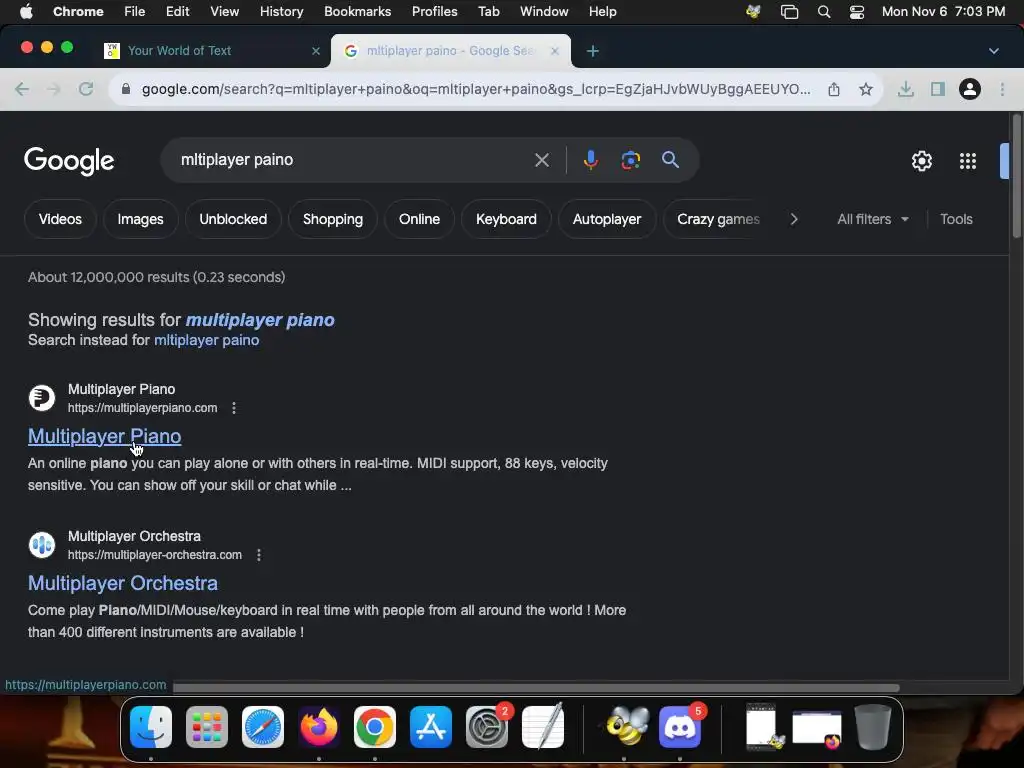
Task: Open the Multiplayer Orchestra result link
Action: 123,583
